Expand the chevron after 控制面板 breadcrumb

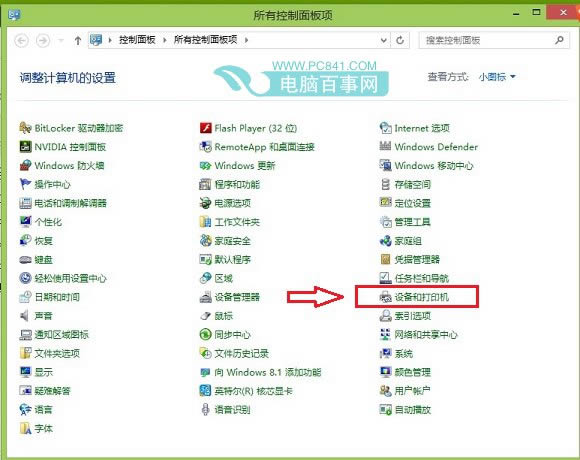coord(165,40)
